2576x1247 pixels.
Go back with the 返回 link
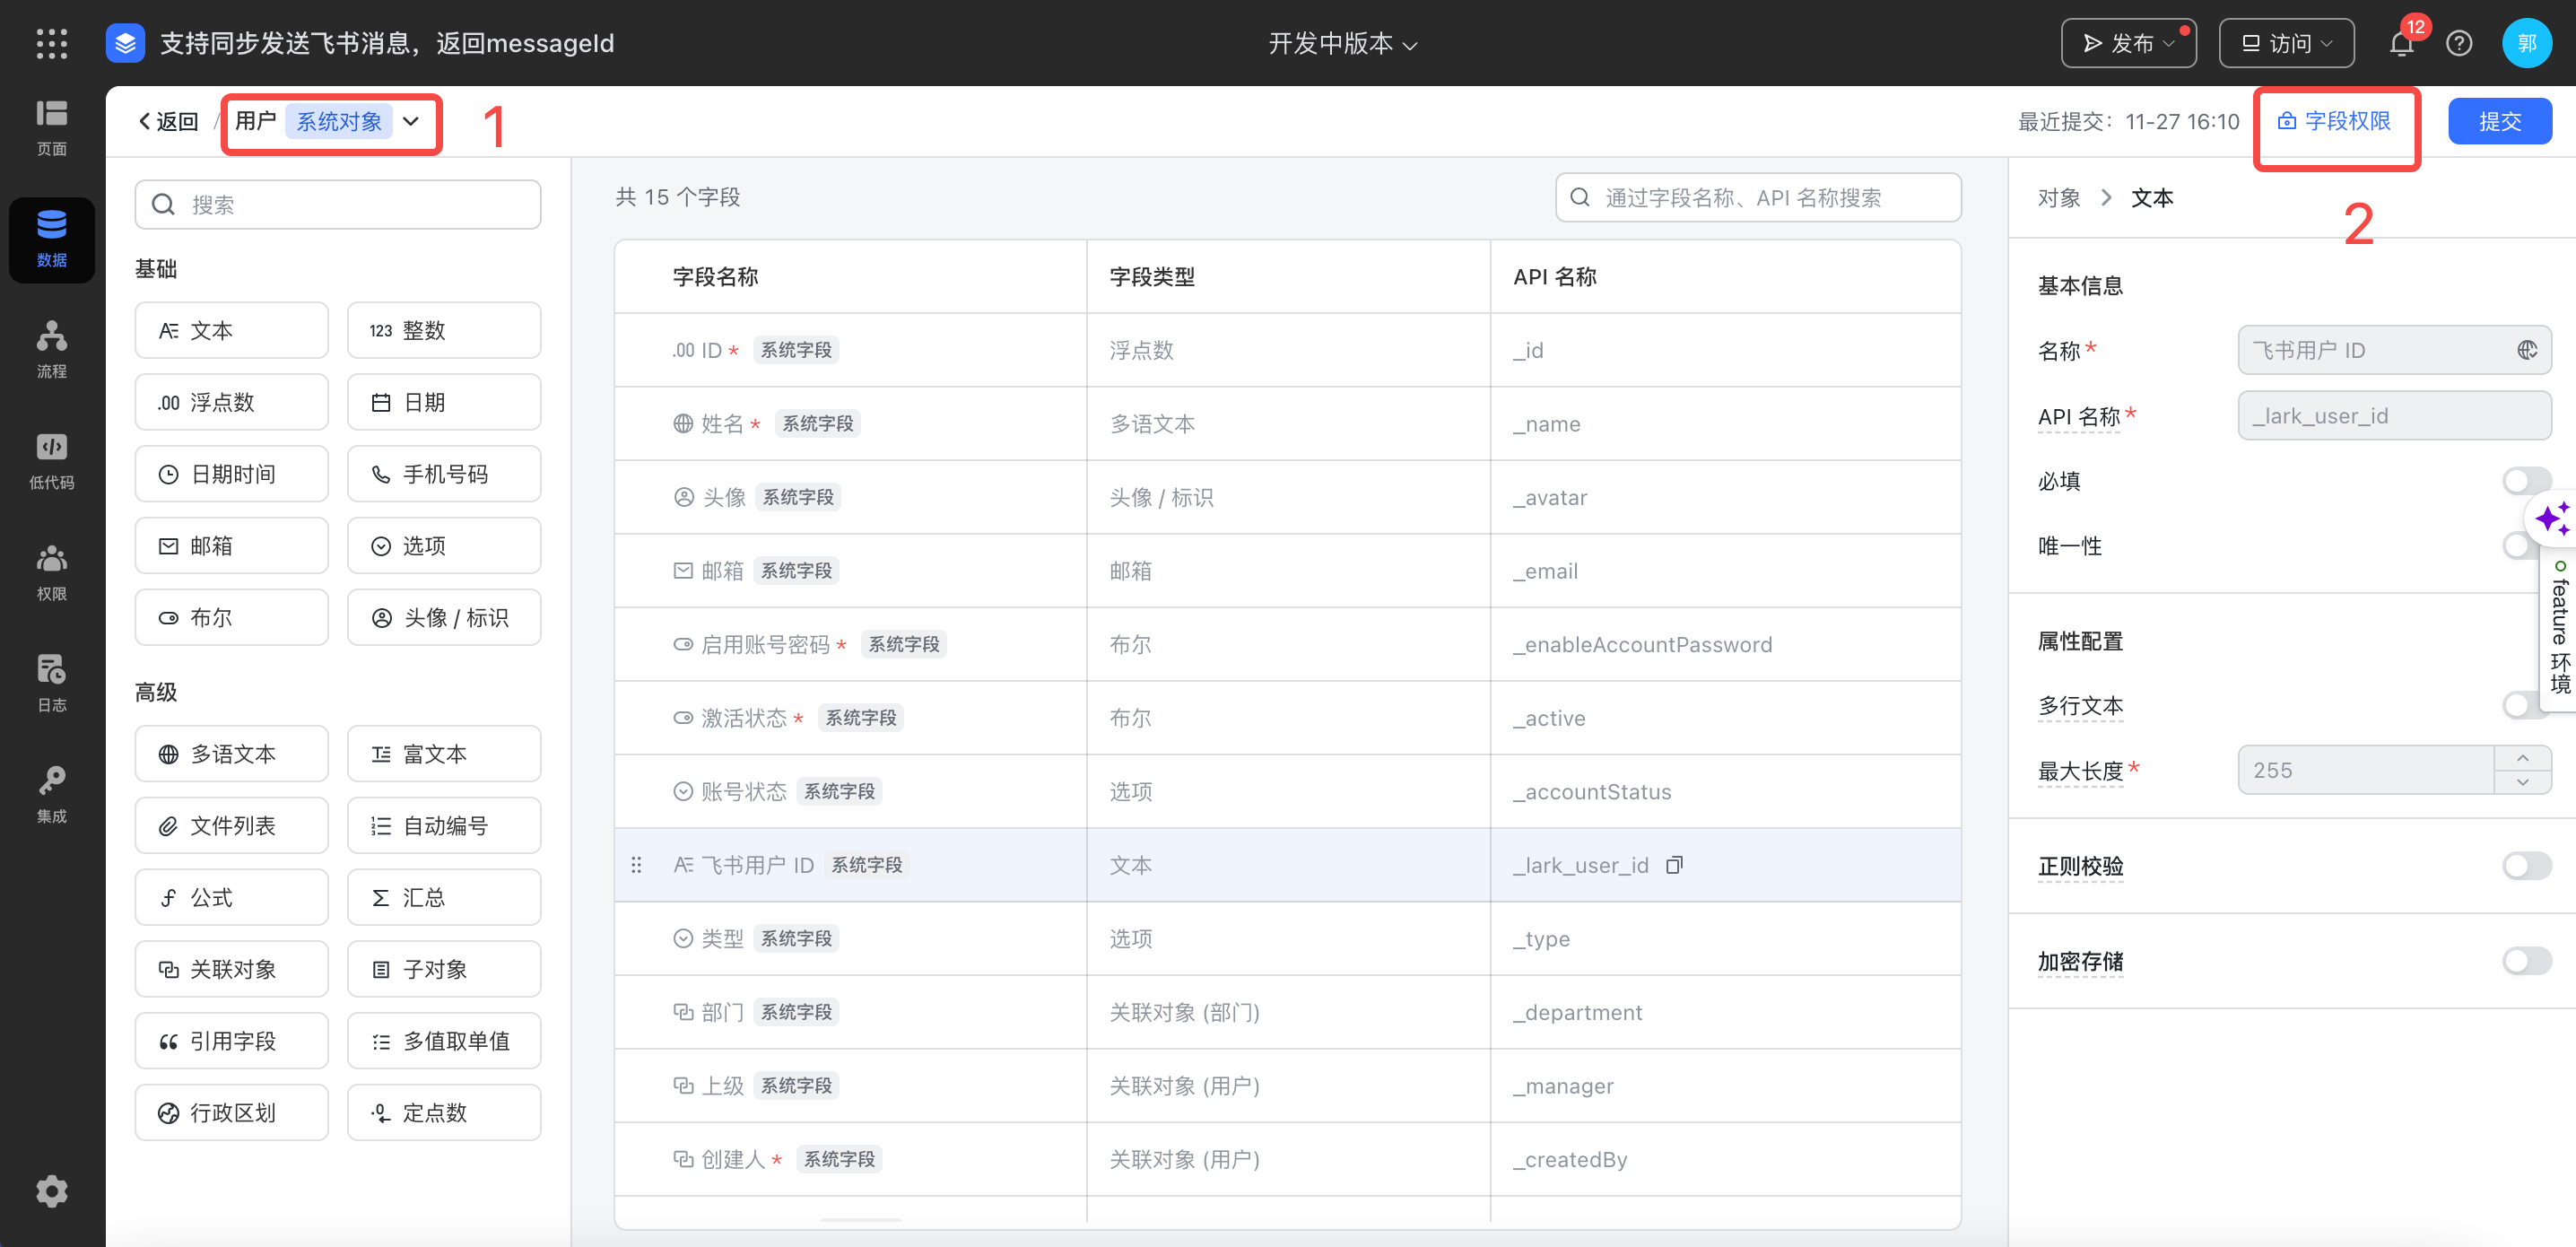(168, 122)
